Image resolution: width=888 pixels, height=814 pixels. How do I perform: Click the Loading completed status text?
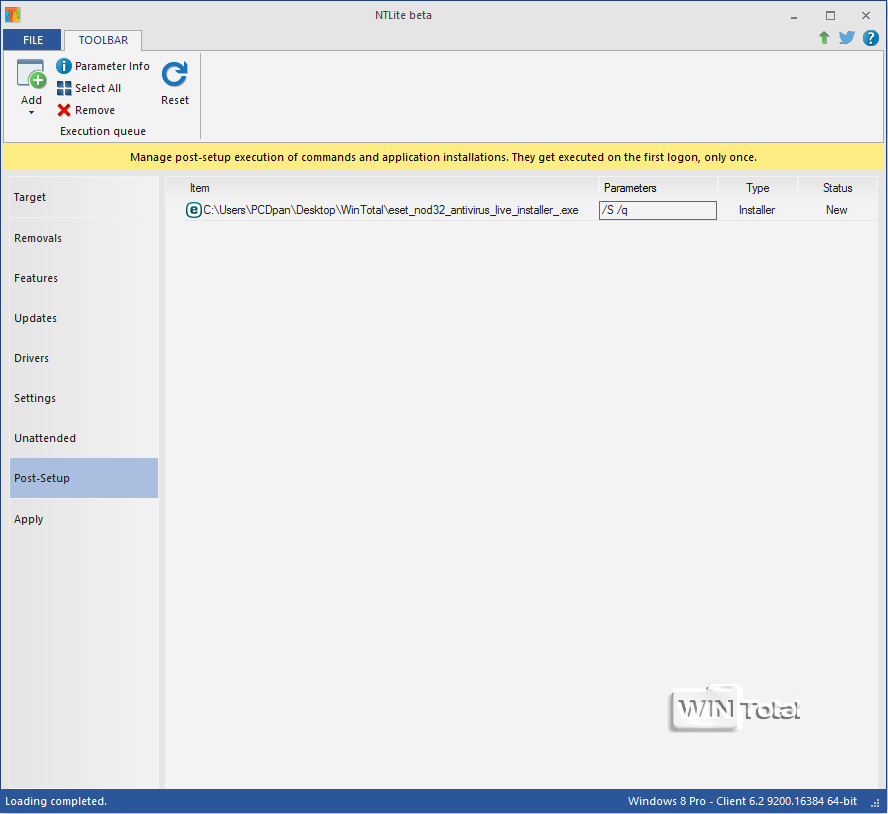coord(56,801)
